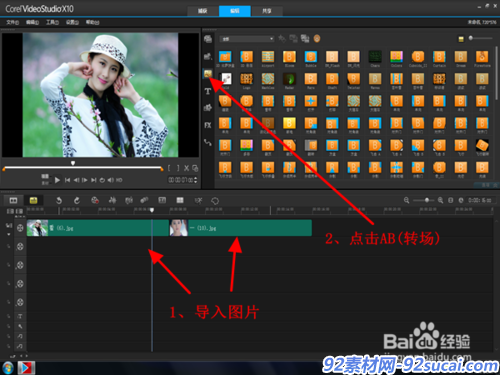
Task: Select the second image clip on the timeline
Action: pos(240,228)
